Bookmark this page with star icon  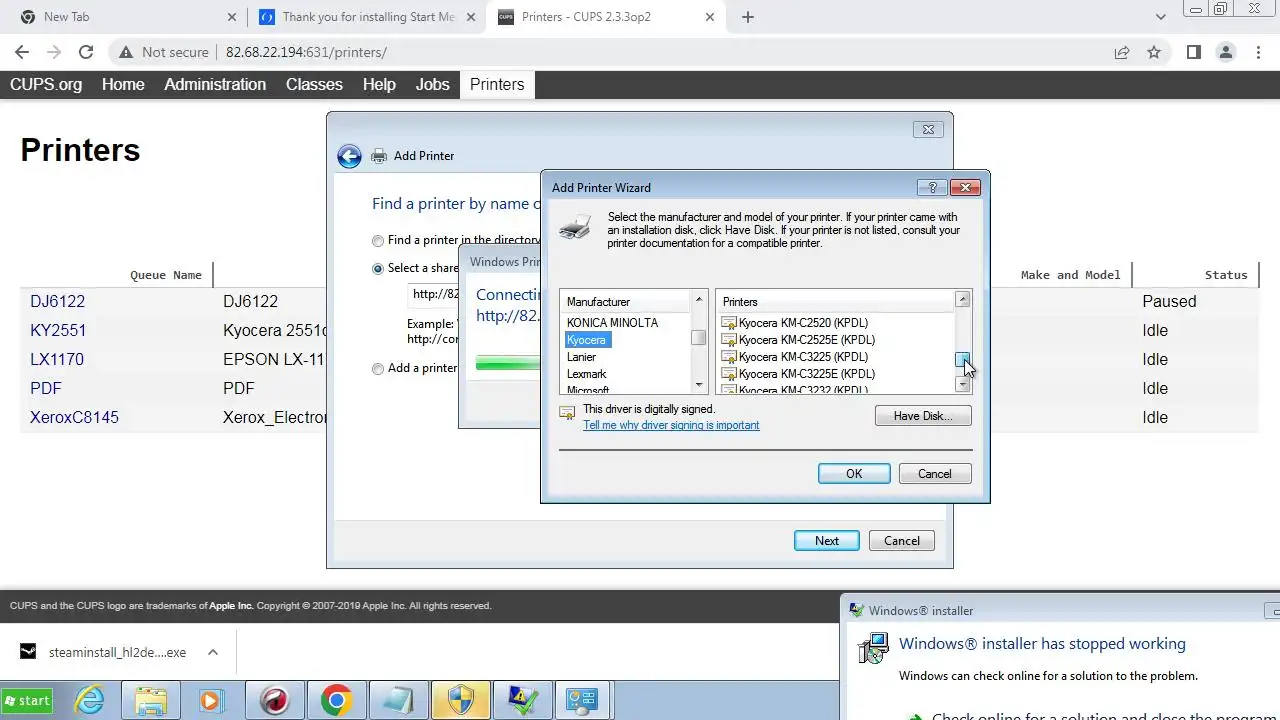pyautogui.click(x=1154, y=52)
